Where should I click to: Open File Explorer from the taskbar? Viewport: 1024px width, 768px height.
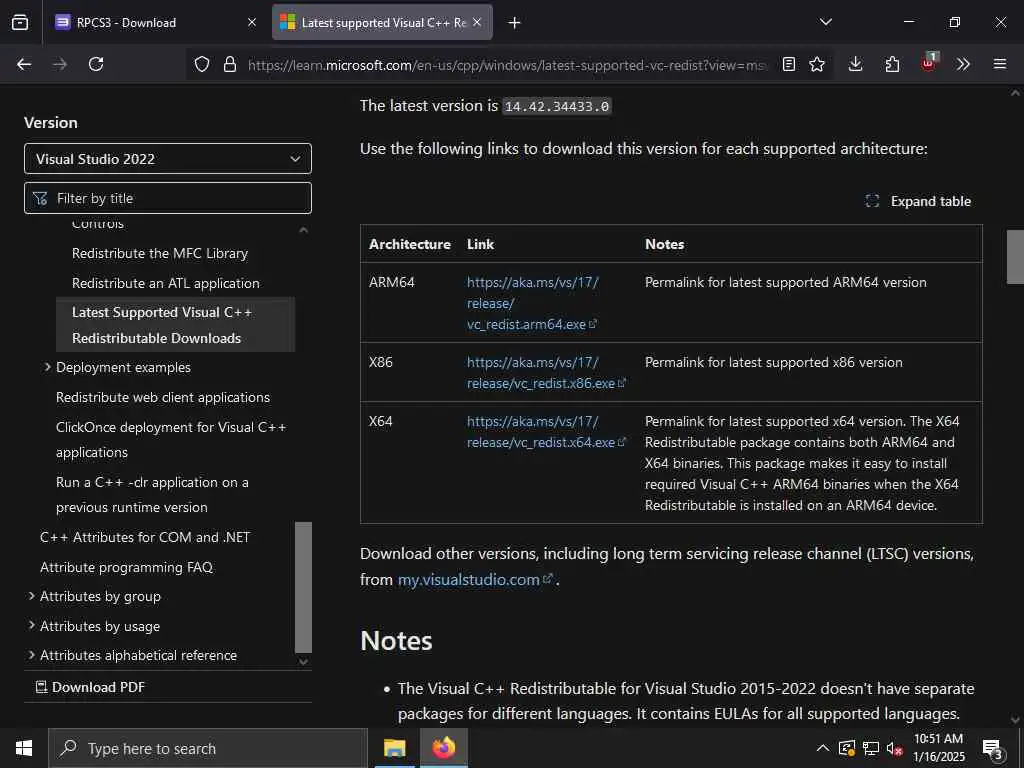(x=394, y=748)
